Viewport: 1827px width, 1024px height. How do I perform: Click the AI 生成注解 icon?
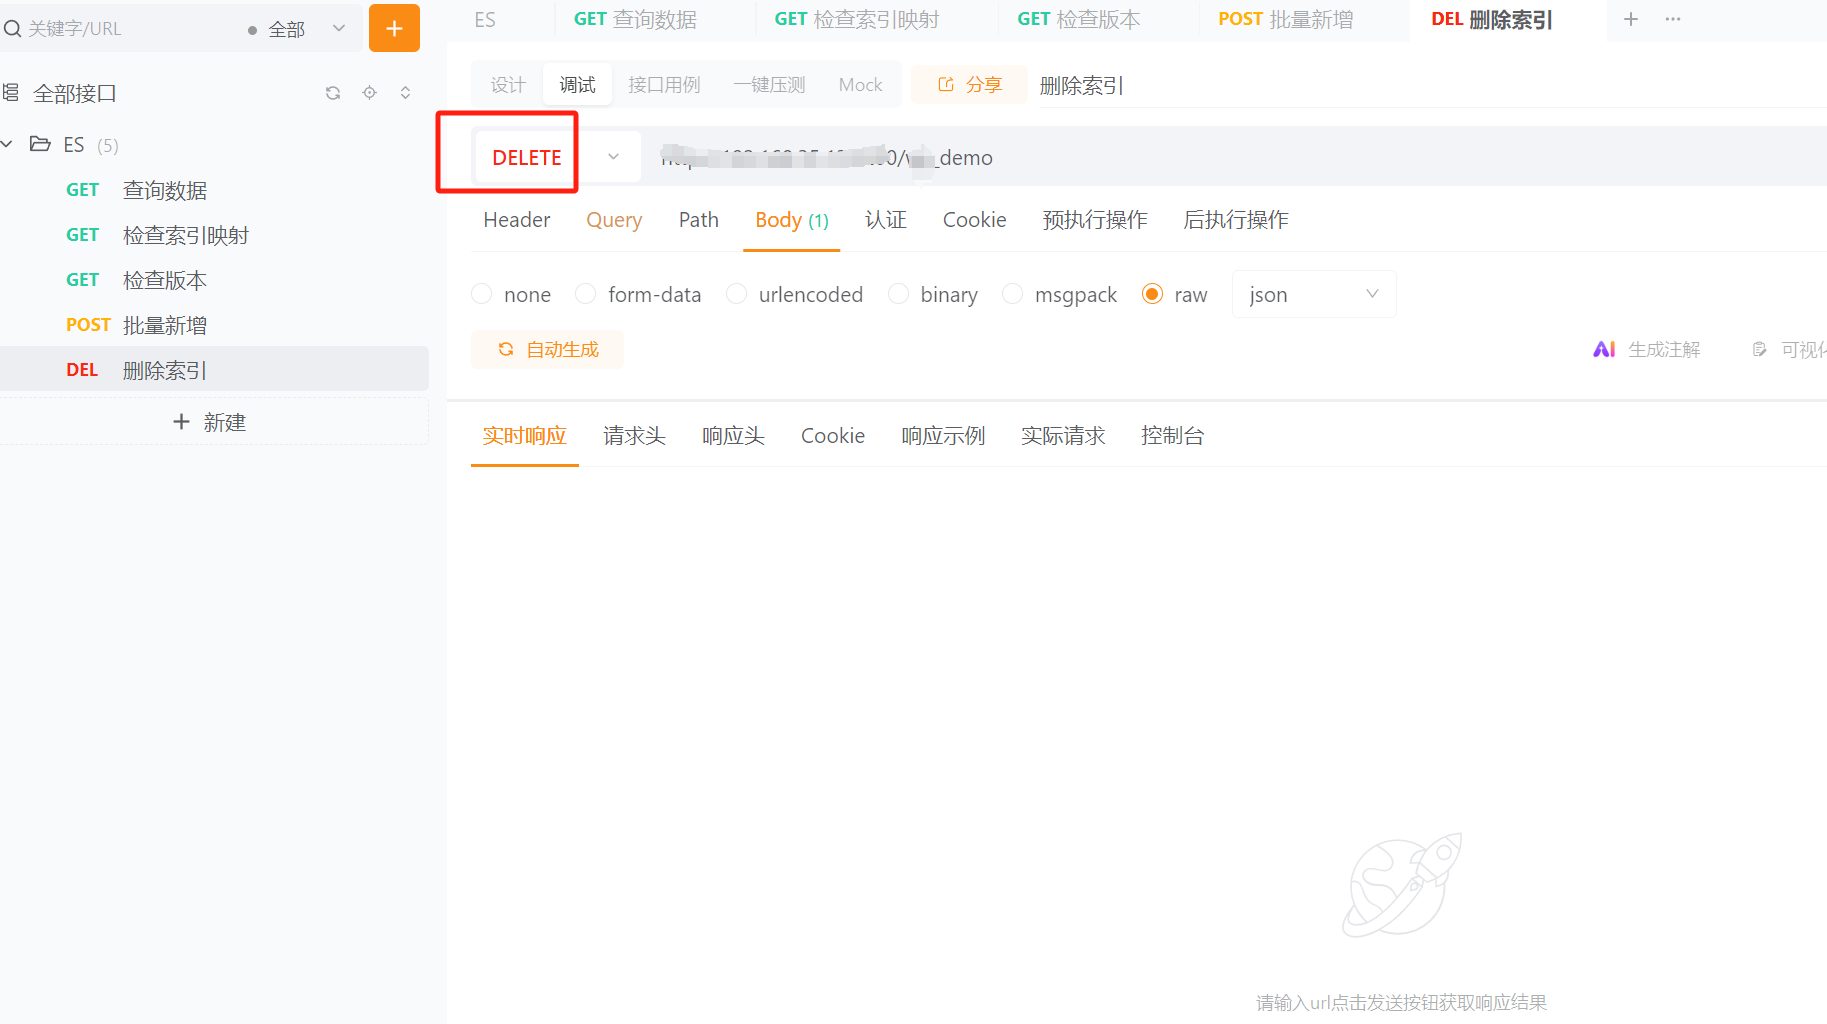click(x=1605, y=349)
